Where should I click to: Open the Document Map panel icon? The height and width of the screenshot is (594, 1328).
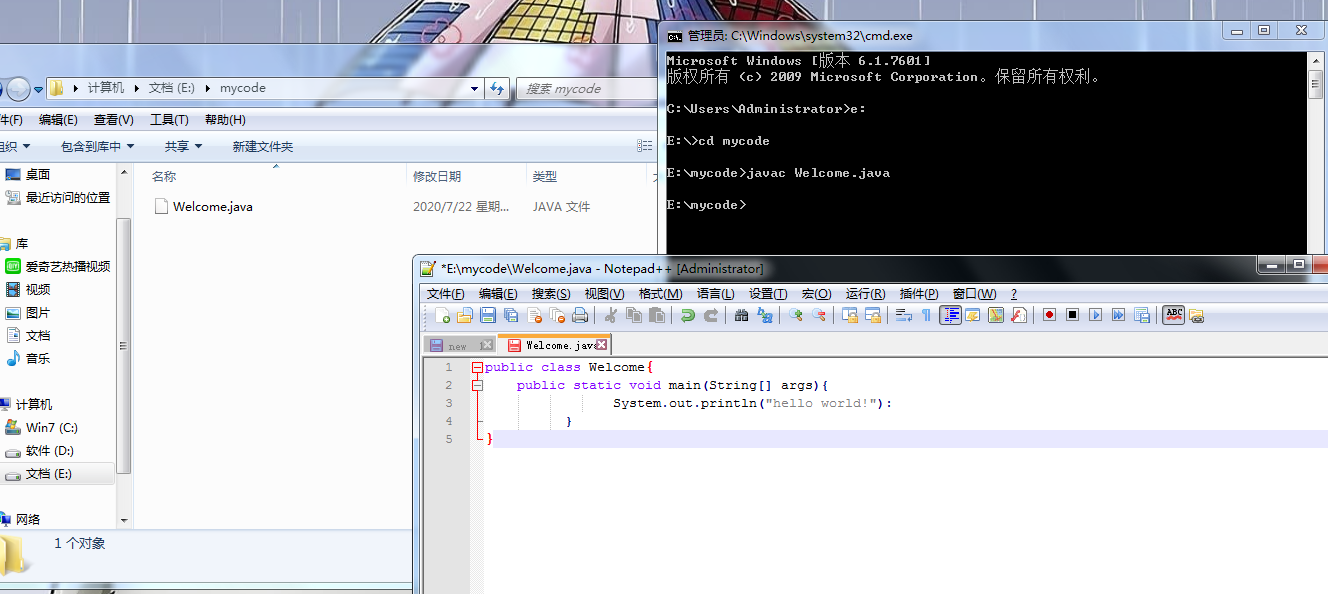[x=996, y=315]
